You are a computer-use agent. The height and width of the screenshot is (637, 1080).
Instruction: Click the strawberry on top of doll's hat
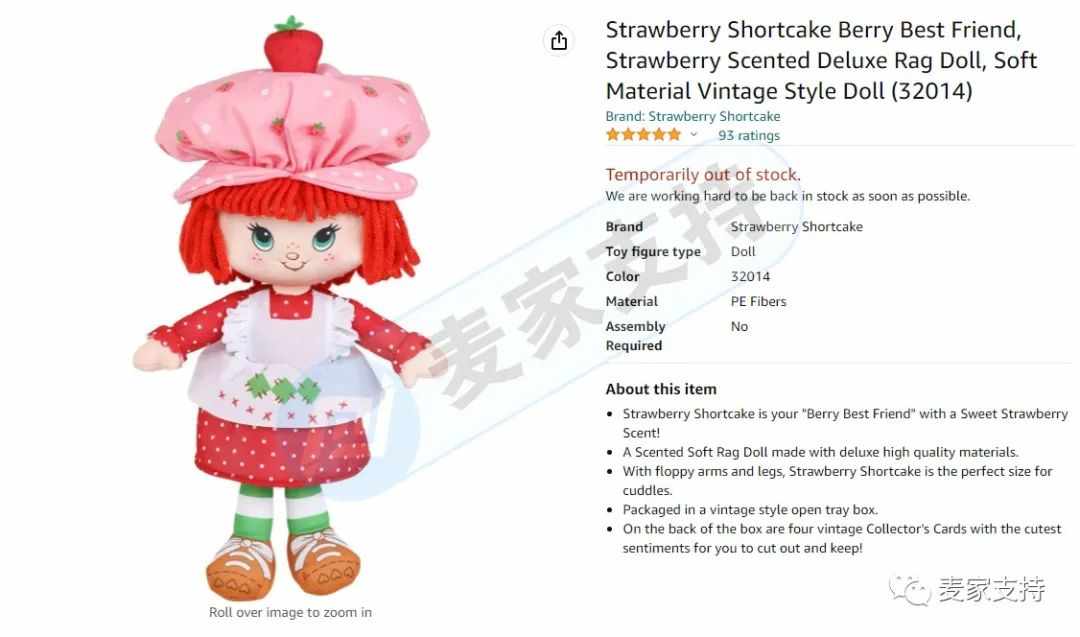pyautogui.click(x=293, y=44)
